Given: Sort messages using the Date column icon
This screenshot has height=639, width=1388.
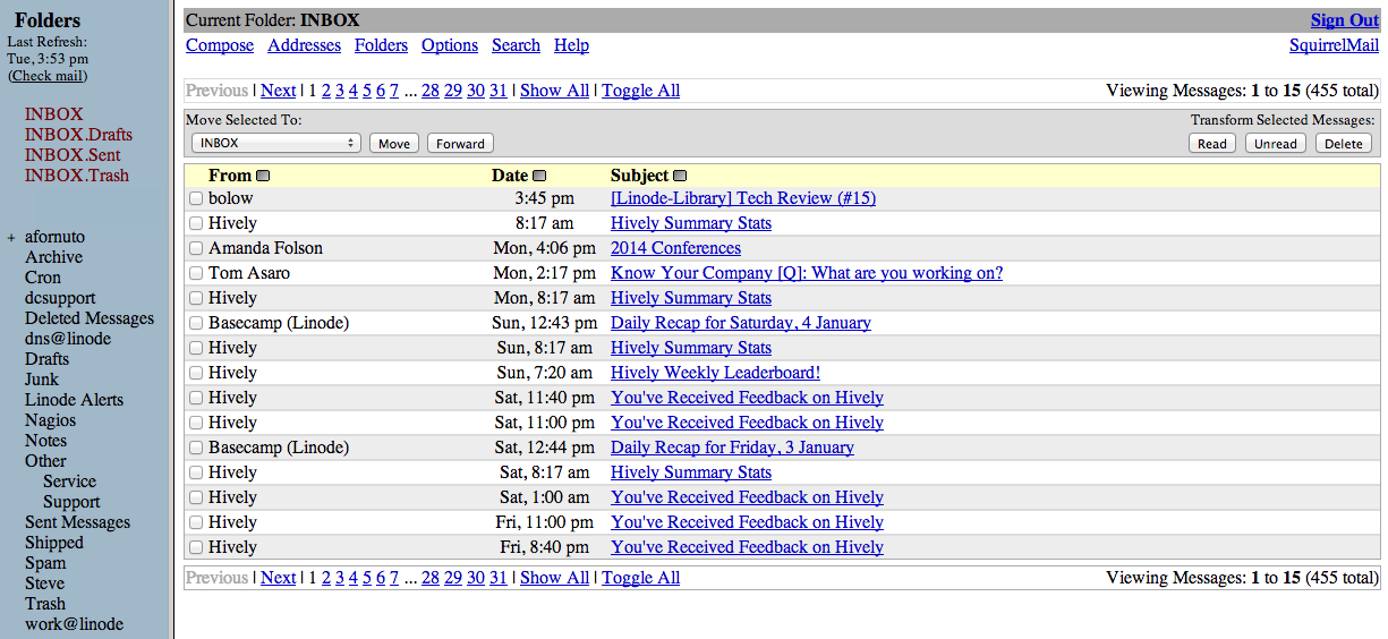Looking at the screenshot, I should pyautogui.click(x=539, y=174).
